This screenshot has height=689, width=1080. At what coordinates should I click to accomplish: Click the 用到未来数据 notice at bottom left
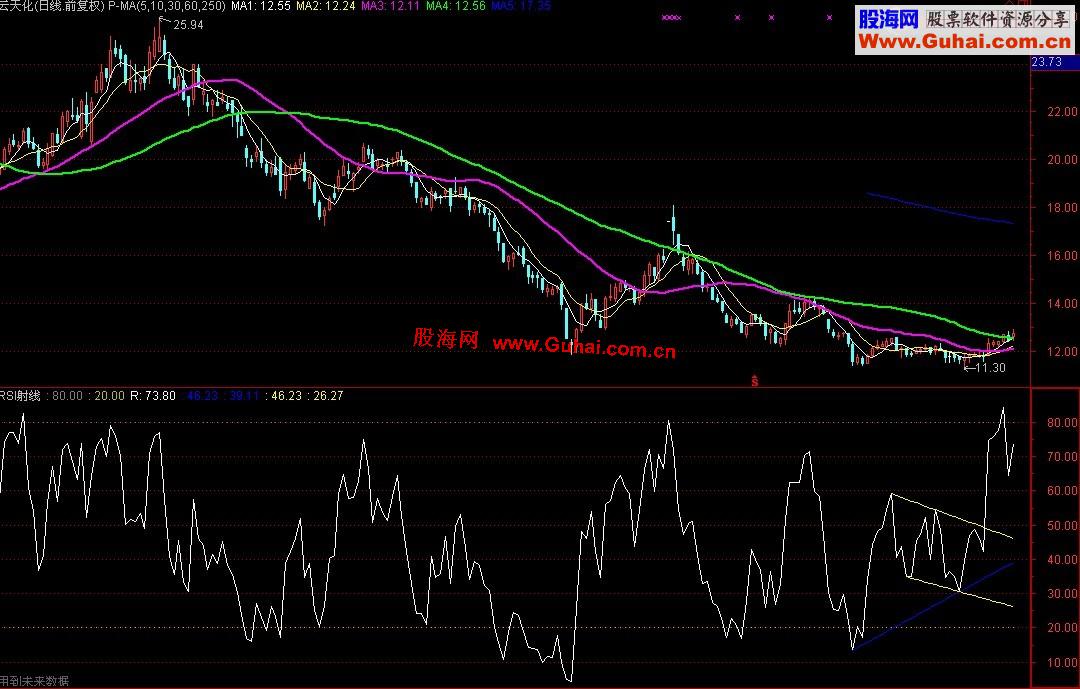click(34, 681)
